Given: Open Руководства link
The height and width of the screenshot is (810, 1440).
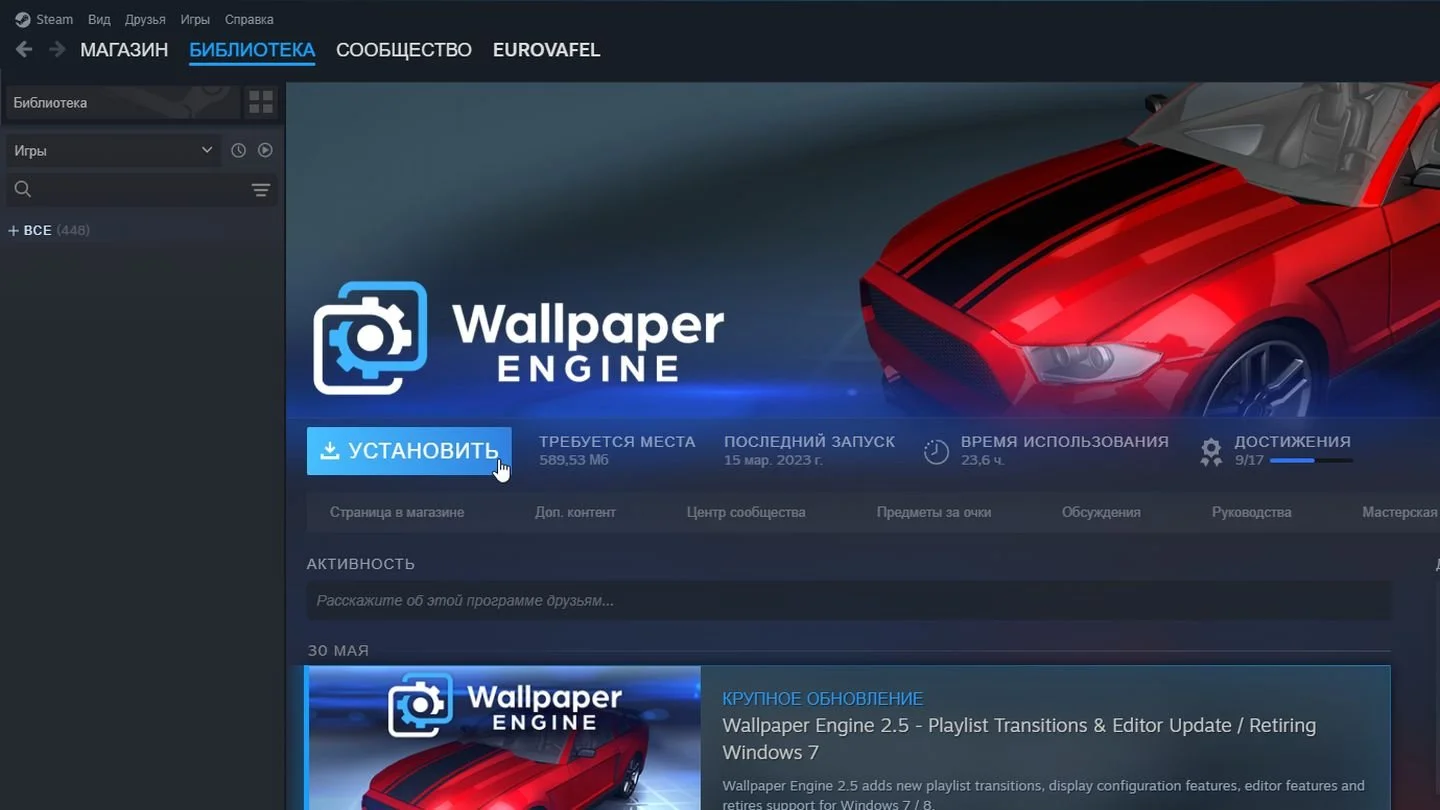Looking at the screenshot, I should (x=1251, y=512).
